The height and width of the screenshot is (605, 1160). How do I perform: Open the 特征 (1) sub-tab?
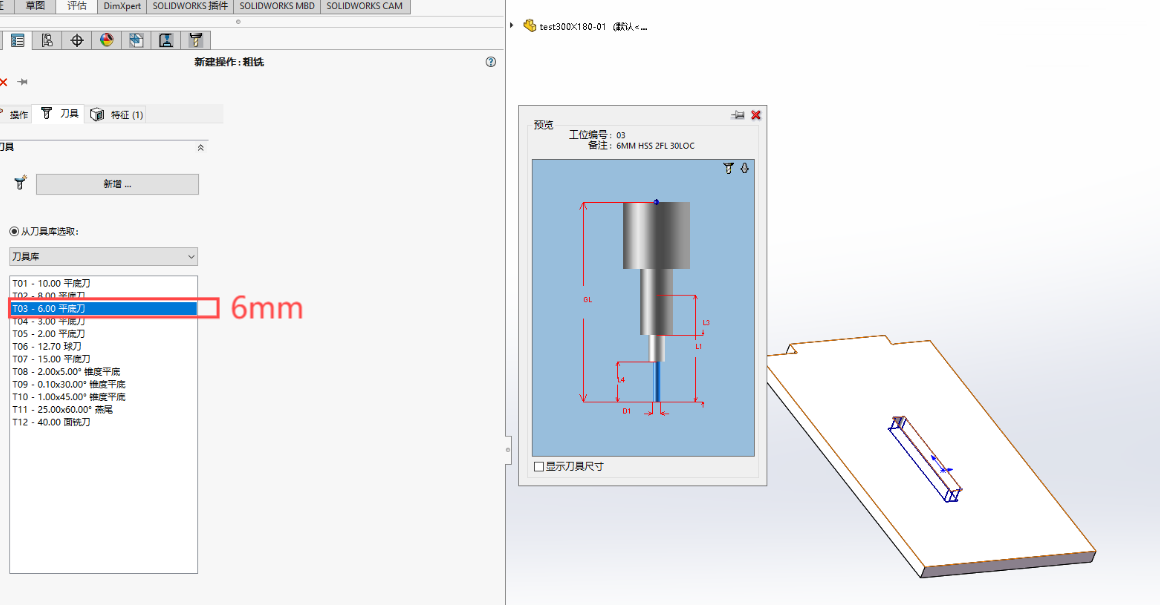117,114
